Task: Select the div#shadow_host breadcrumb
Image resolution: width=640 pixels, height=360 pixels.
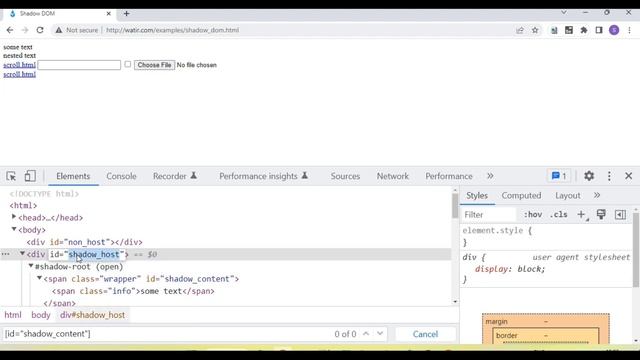Action: [93, 315]
